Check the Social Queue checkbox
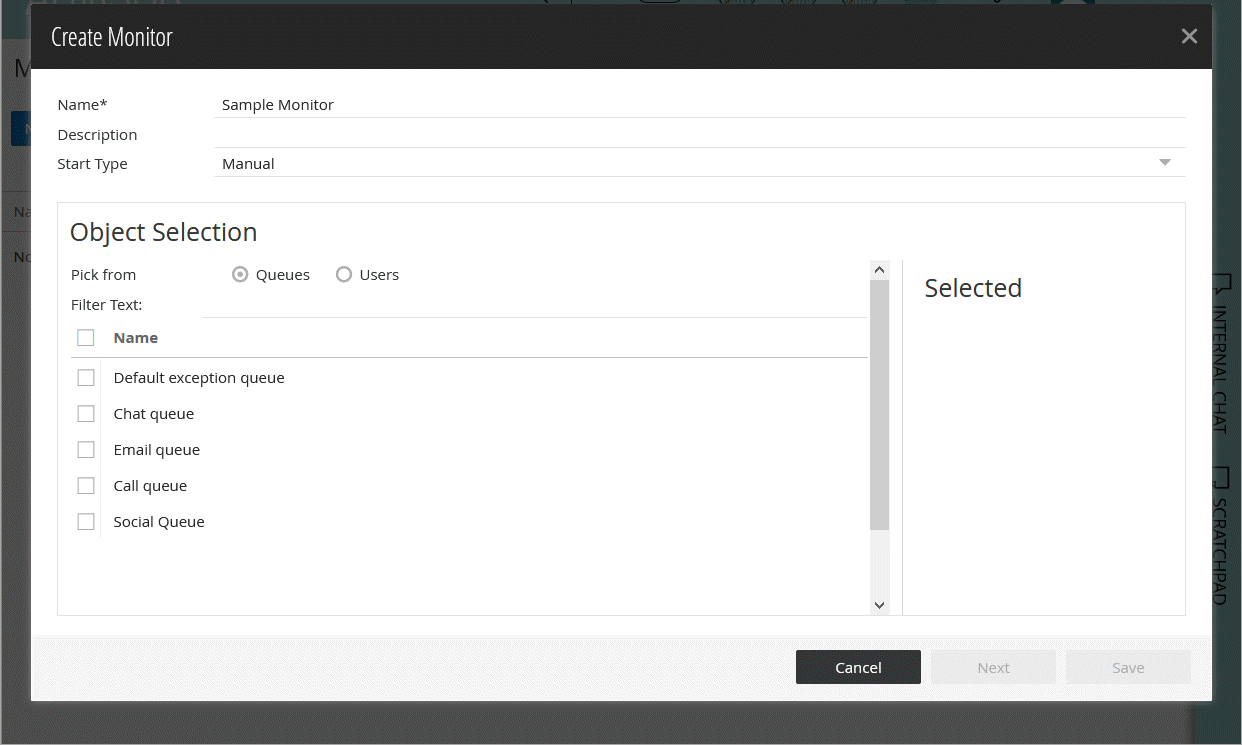This screenshot has height=745, width=1242. 86,522
